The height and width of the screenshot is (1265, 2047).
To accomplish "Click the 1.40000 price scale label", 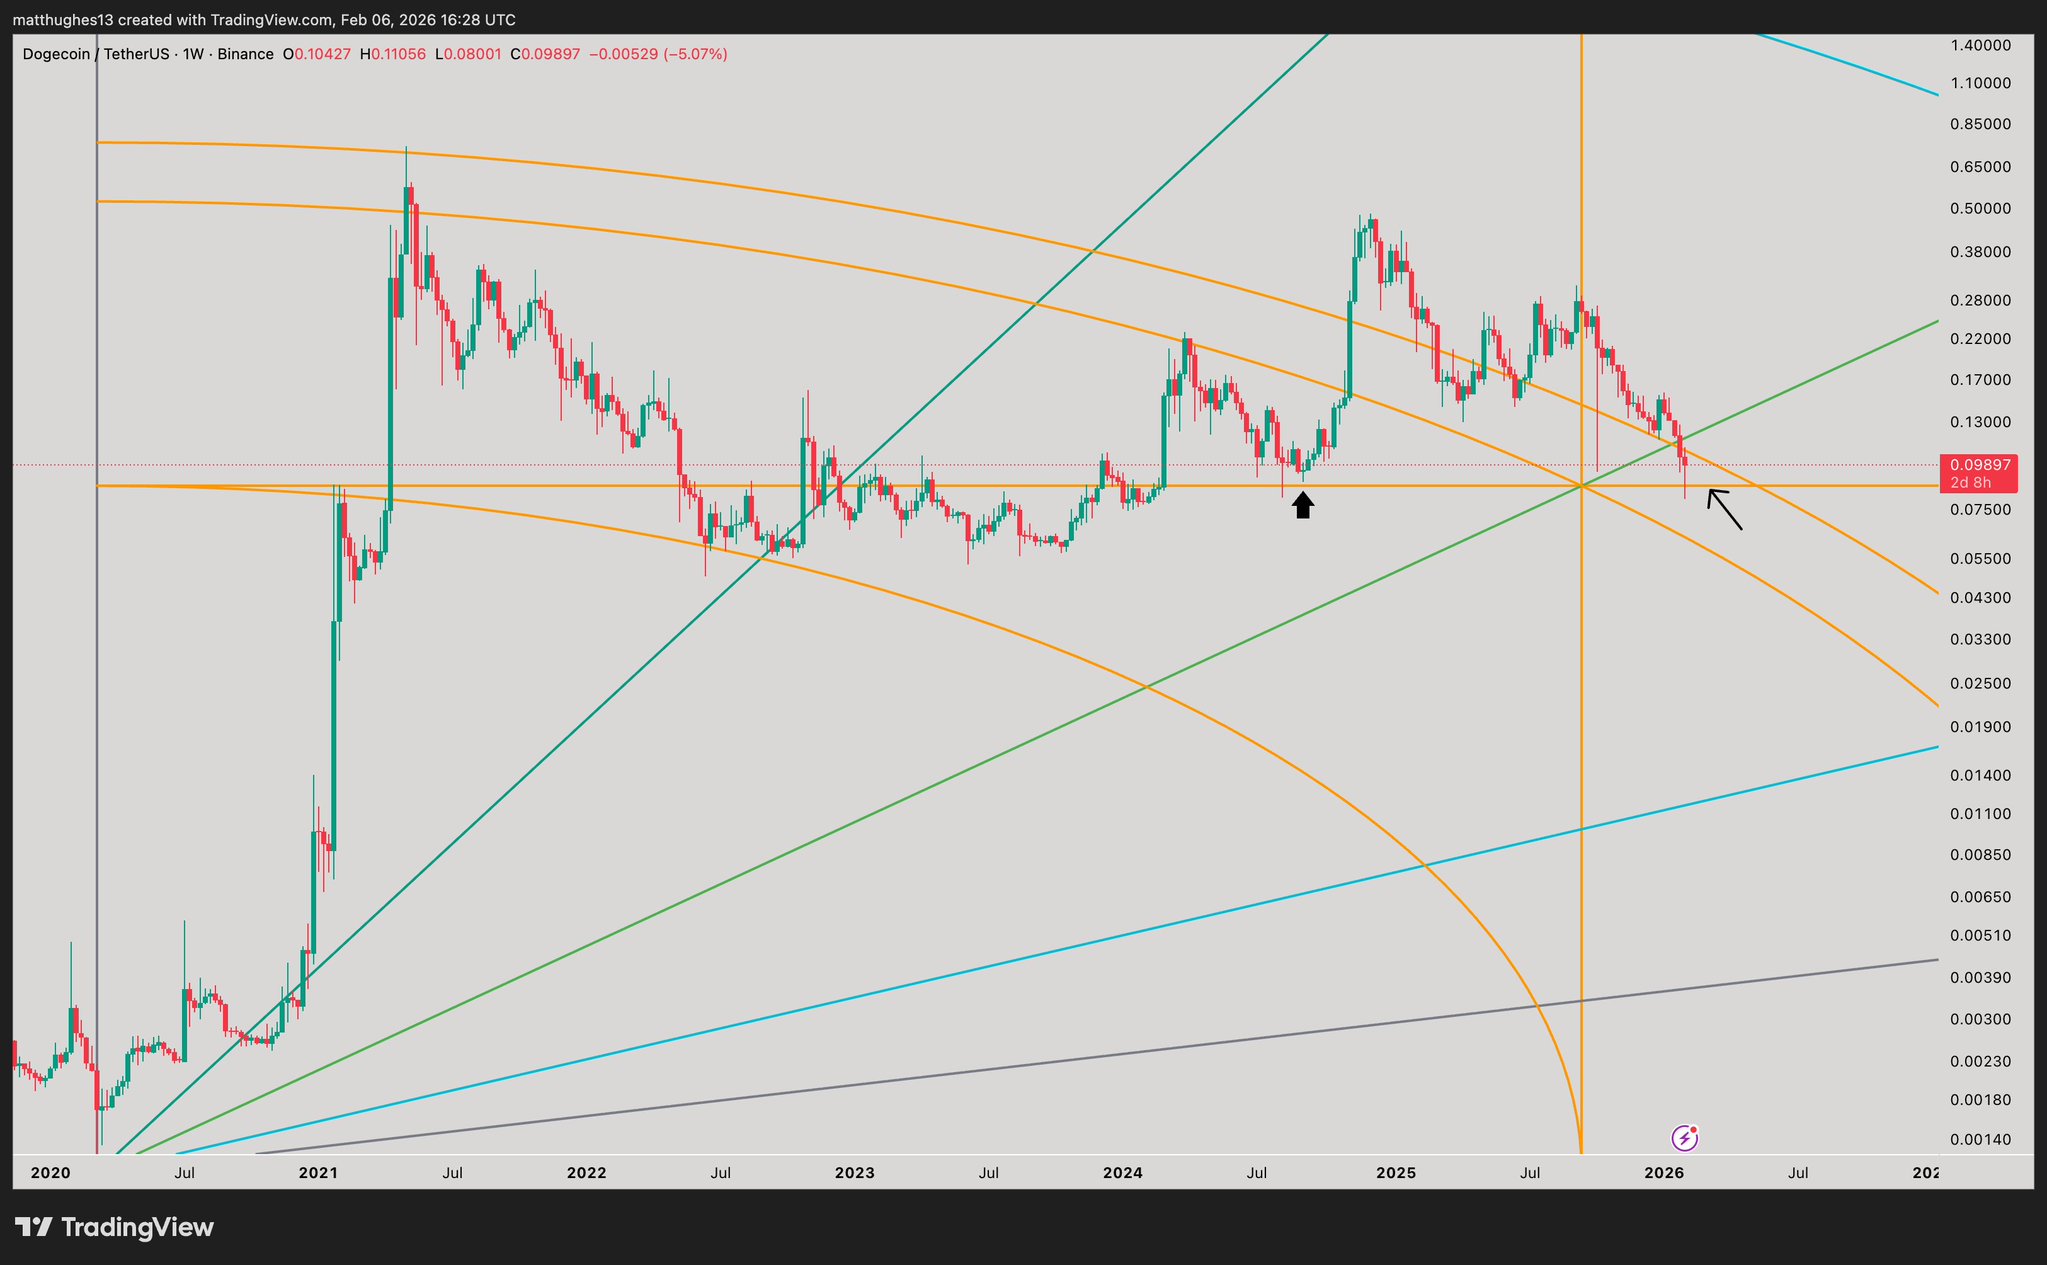I will point(1980,45).
